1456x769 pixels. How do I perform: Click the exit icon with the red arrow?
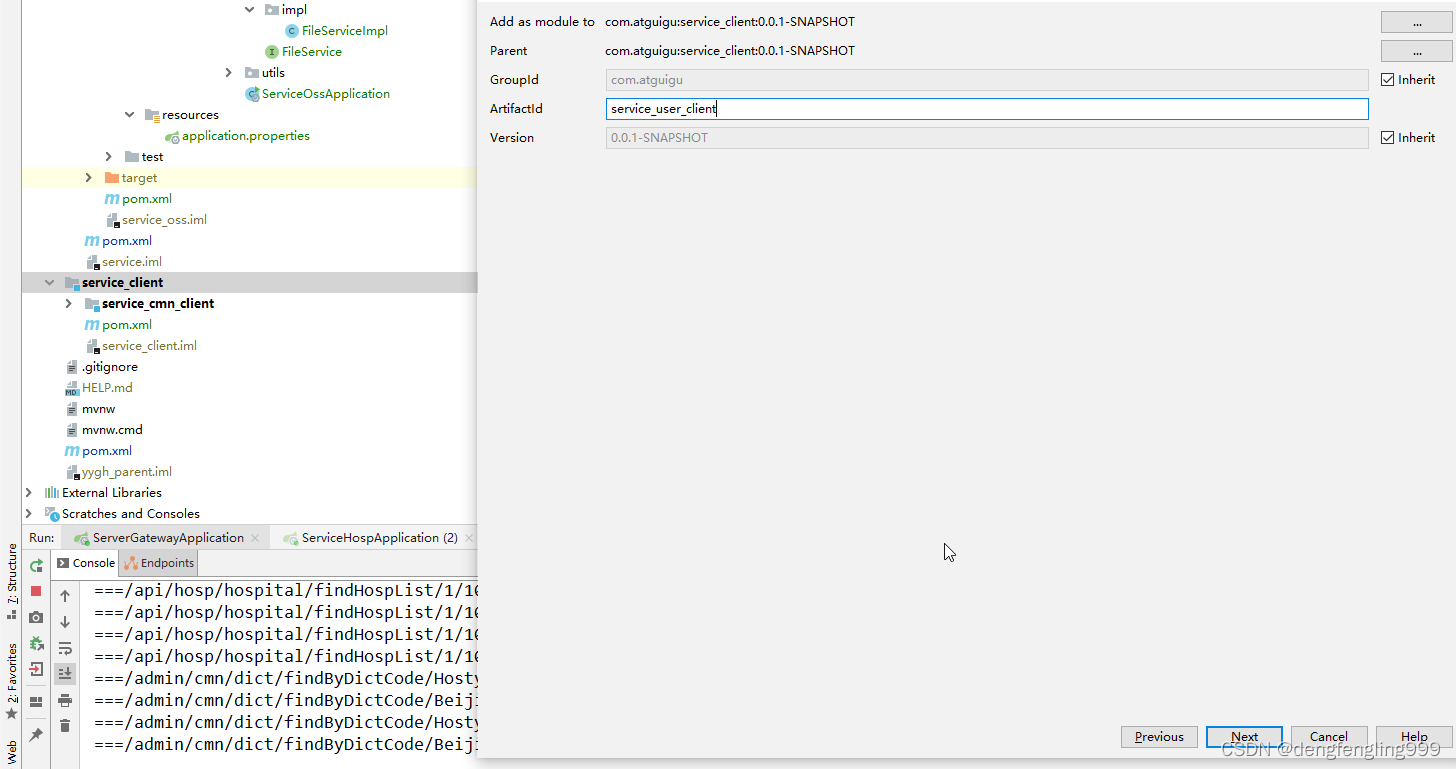click(36, 669)
